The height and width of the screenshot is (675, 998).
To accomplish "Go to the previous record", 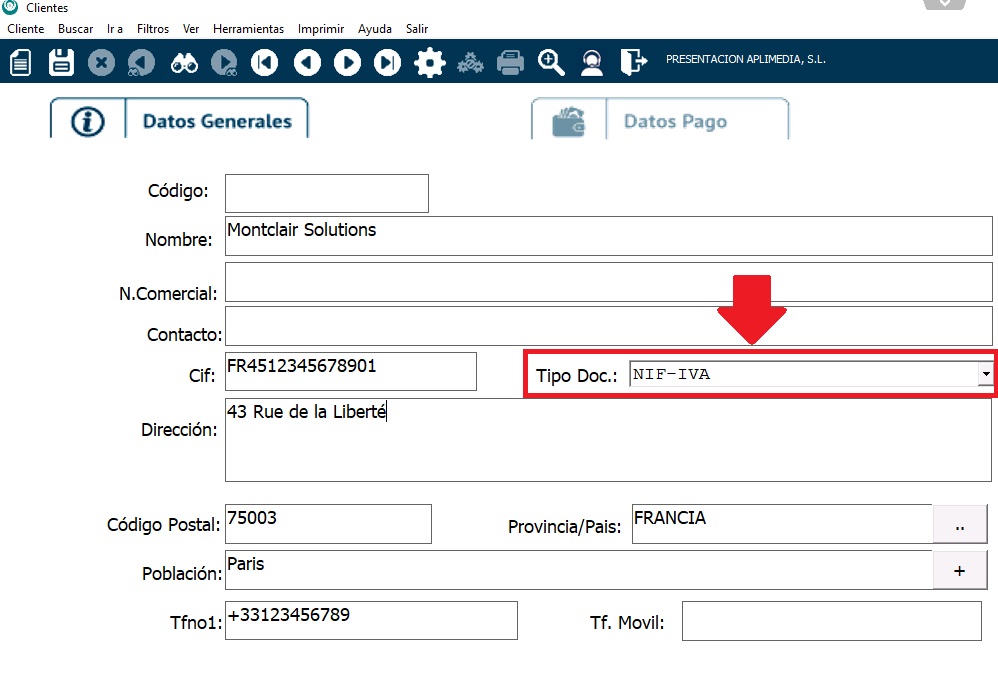I will coord(307,63).
